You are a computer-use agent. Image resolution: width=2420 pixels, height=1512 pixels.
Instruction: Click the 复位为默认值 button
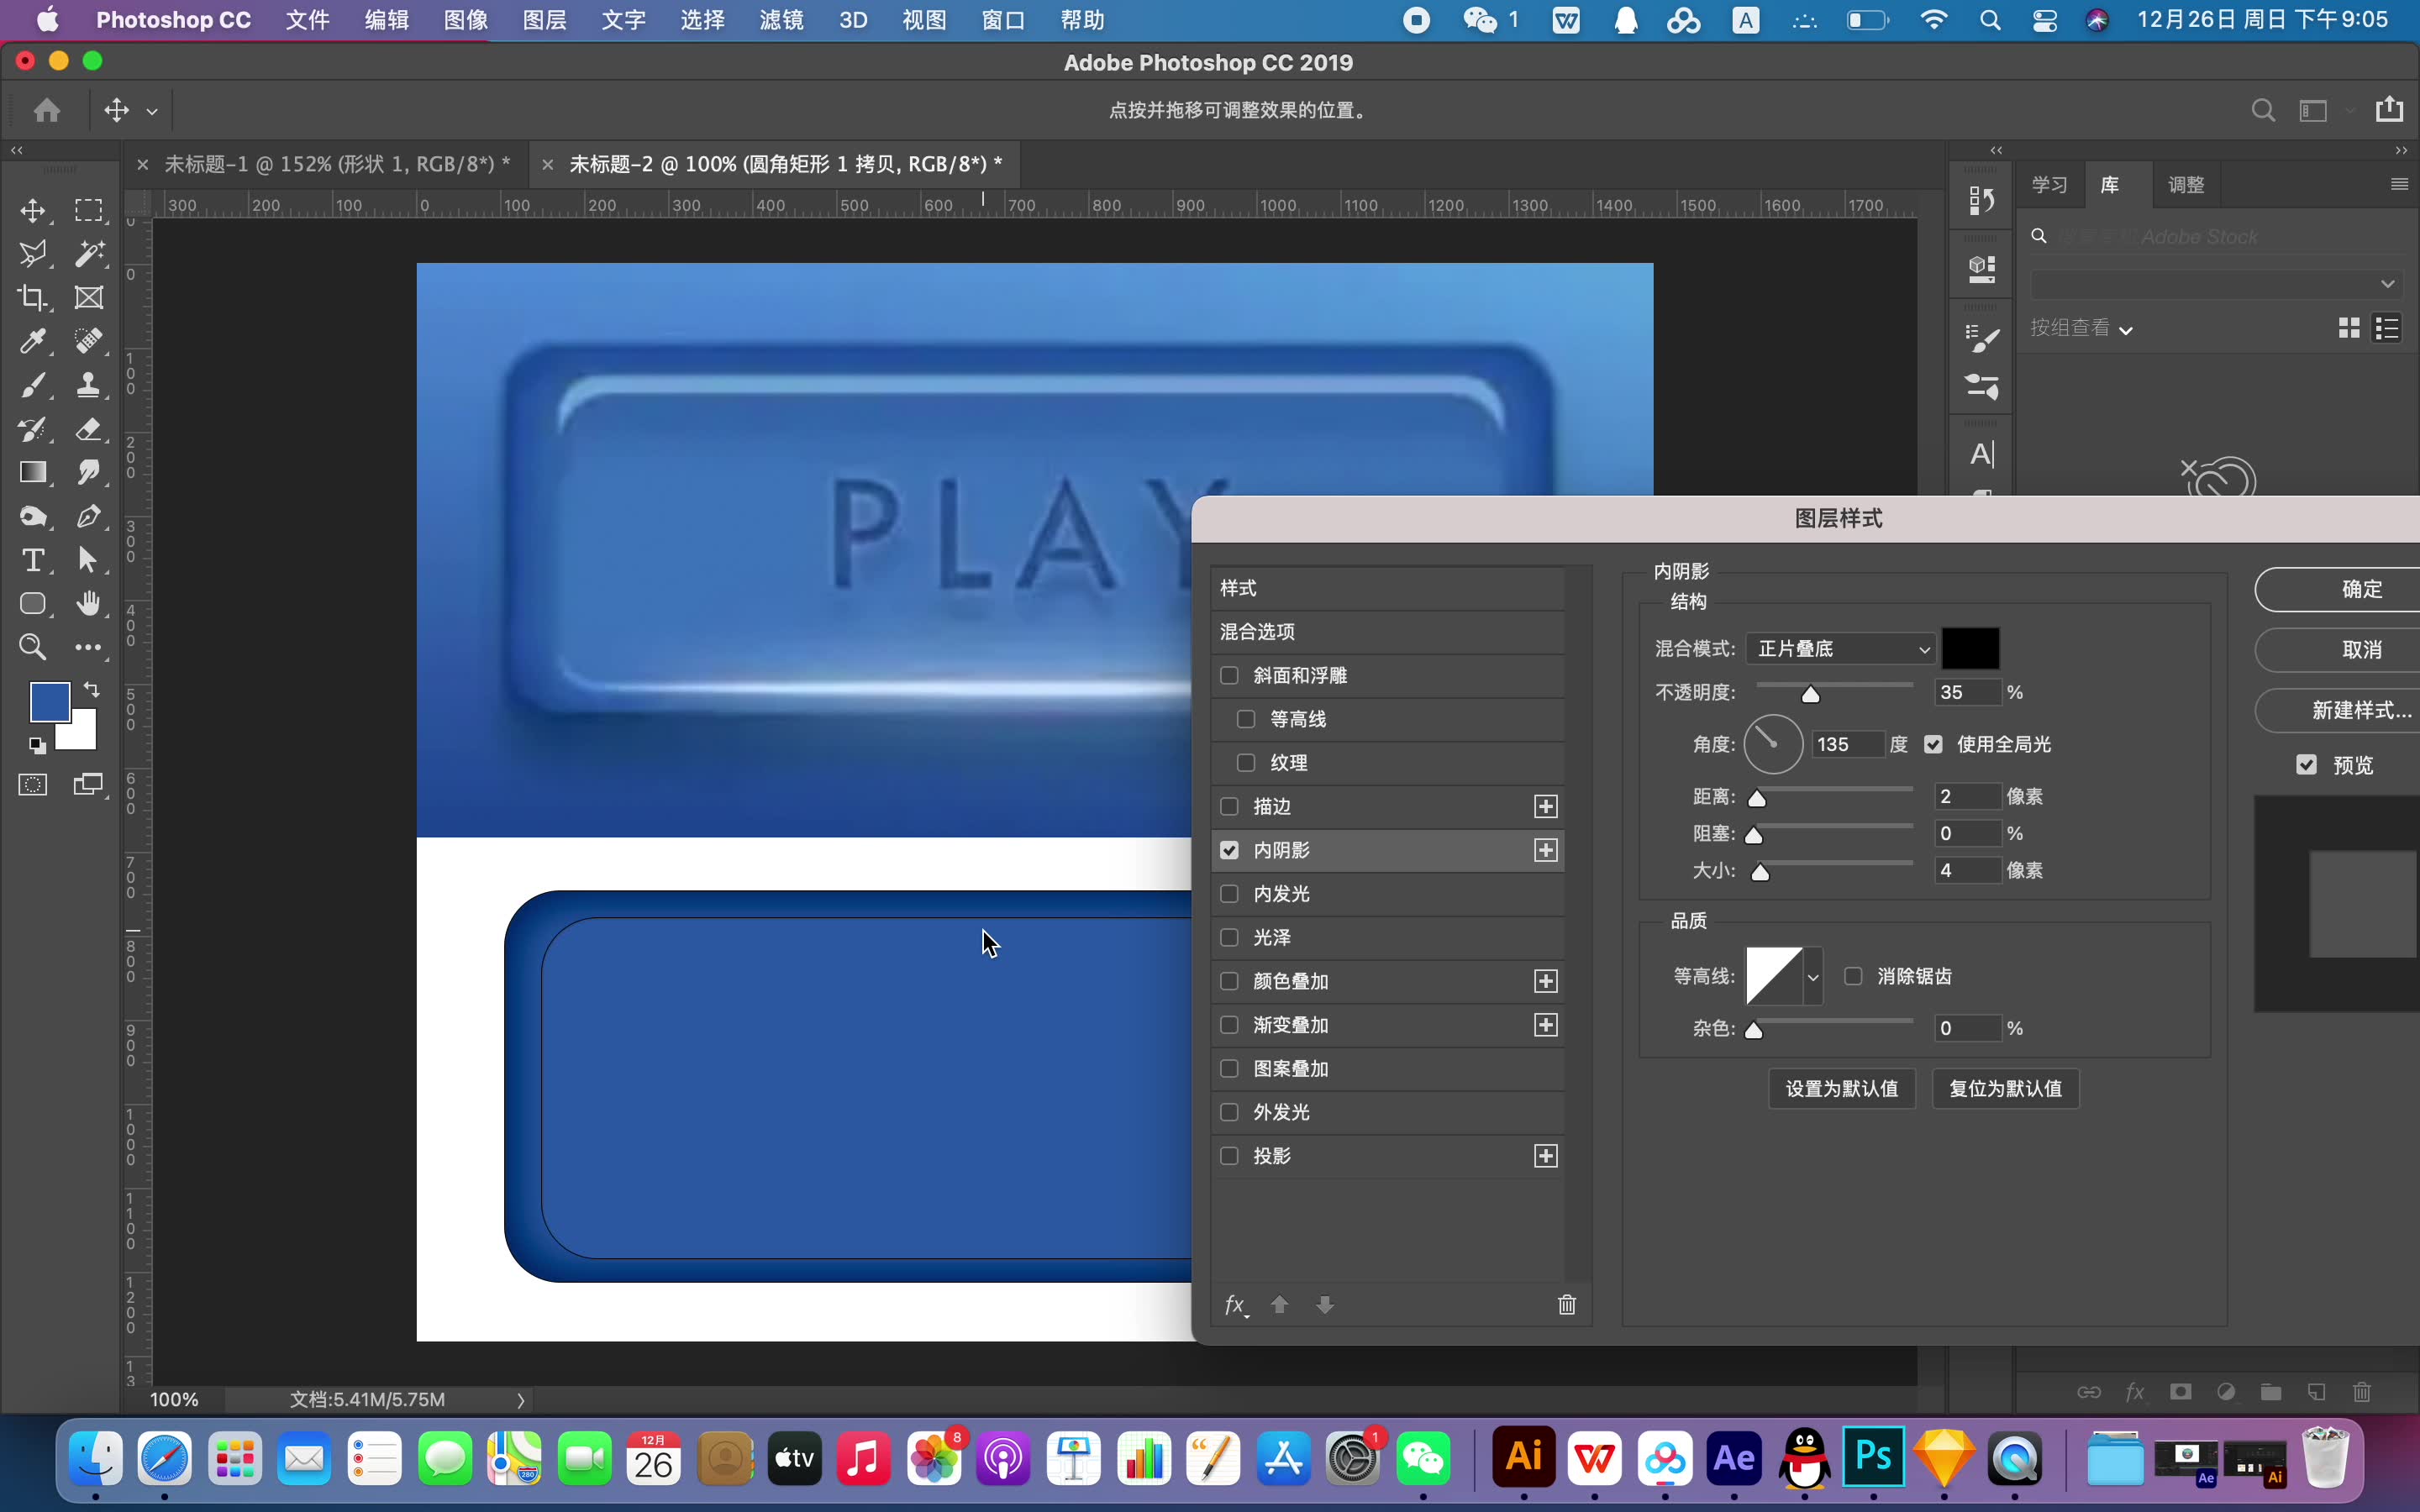[x=2005, y=1088]
